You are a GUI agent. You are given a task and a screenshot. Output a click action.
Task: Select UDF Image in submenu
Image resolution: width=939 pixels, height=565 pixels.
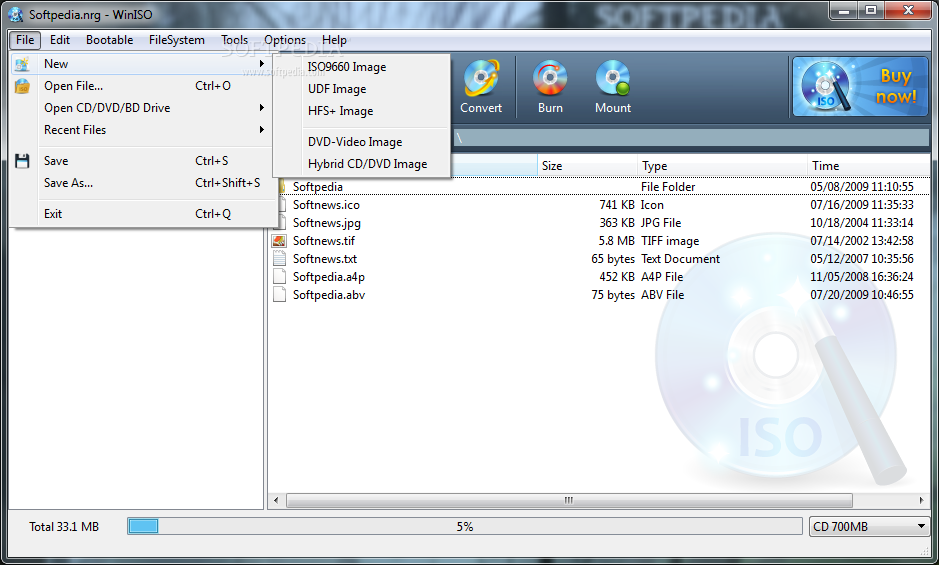tap(361, 89)
